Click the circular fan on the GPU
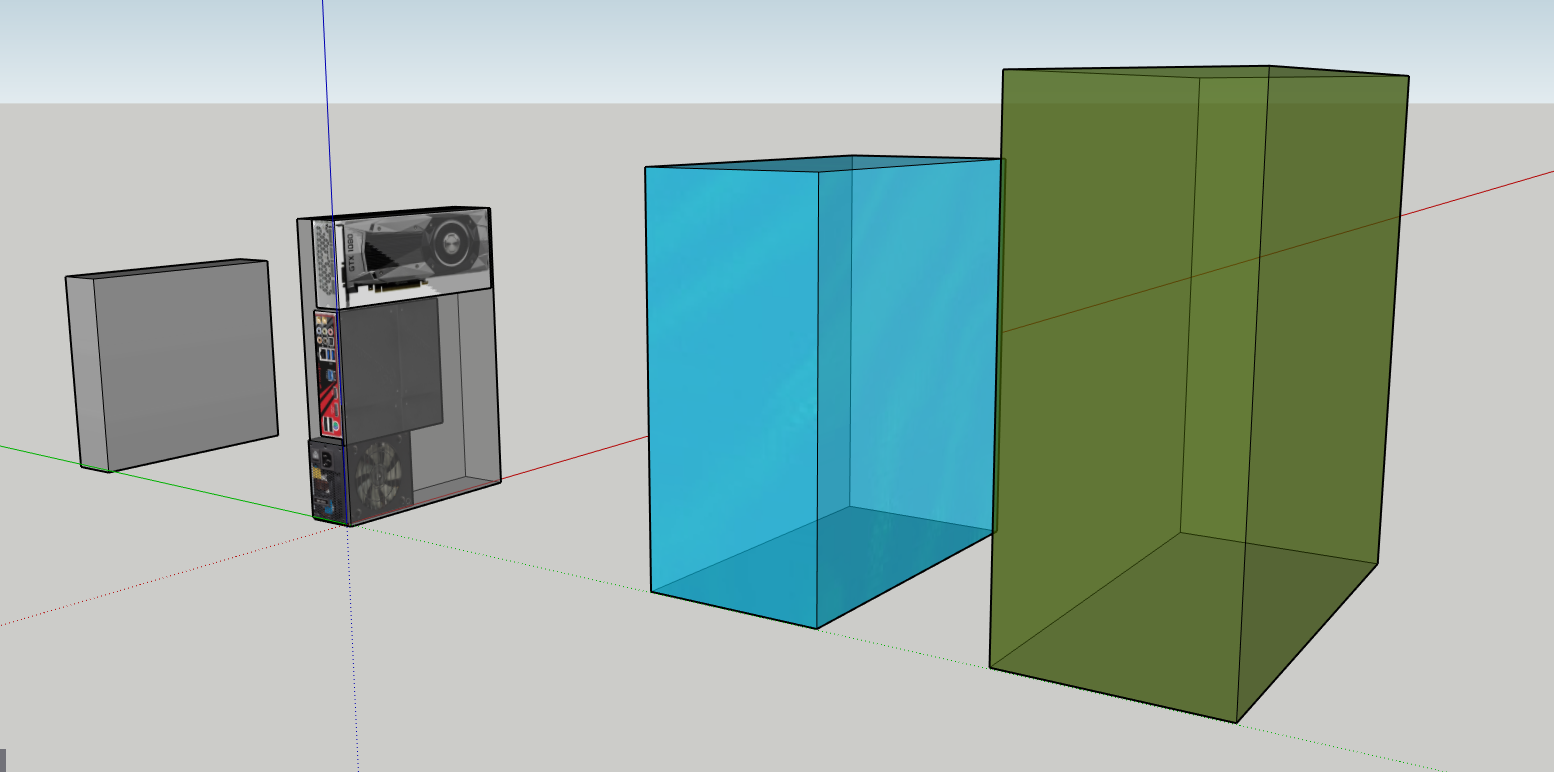 (x=452, y=243)
